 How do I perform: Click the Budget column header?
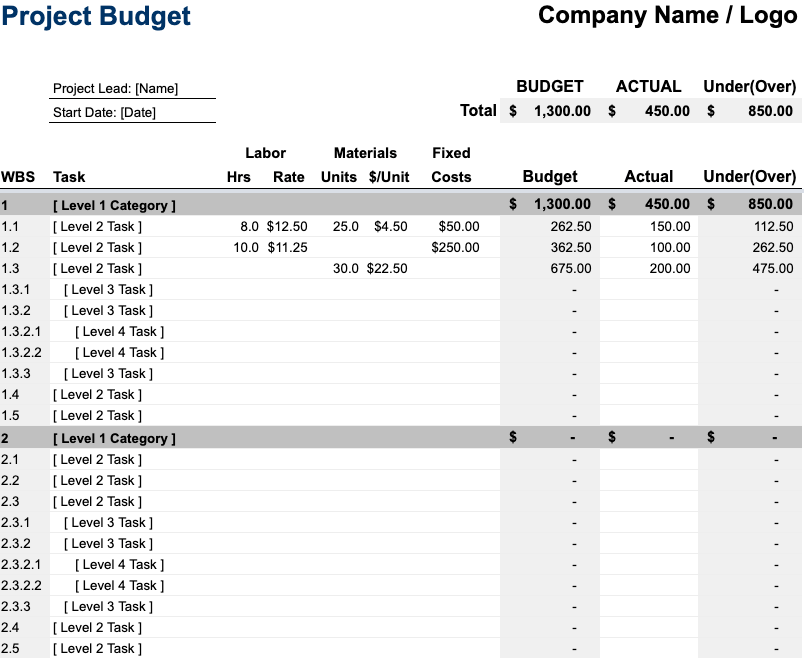pyautogui.click(x=549, y=176)
